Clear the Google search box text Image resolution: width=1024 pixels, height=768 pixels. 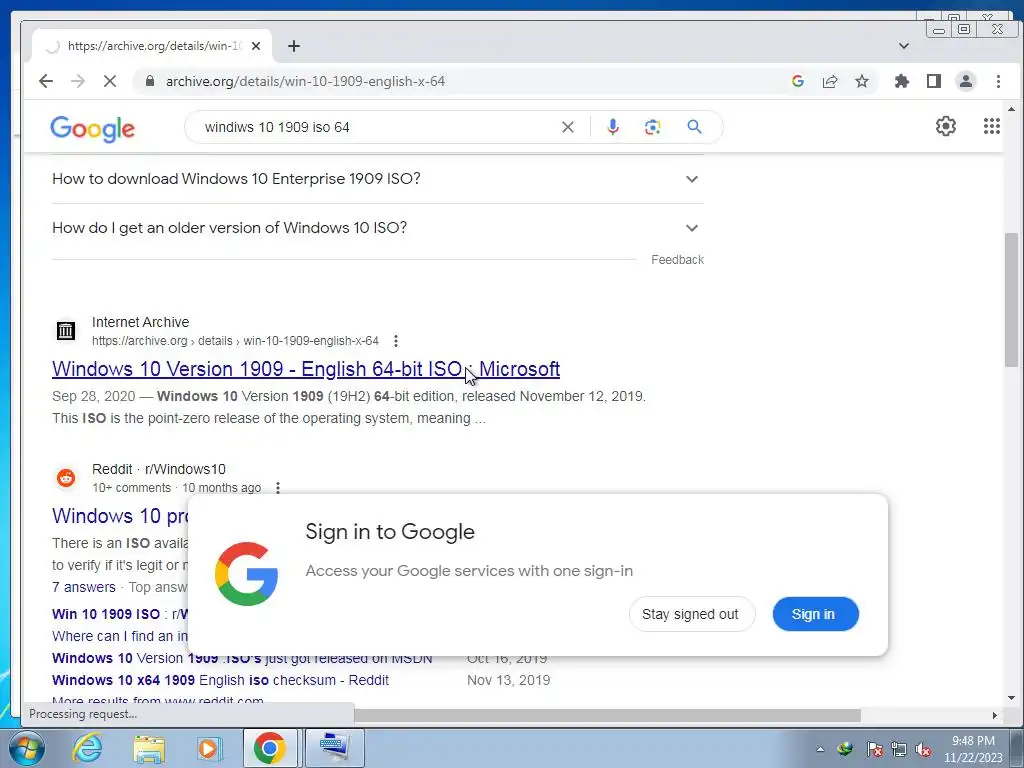point(568,127)
